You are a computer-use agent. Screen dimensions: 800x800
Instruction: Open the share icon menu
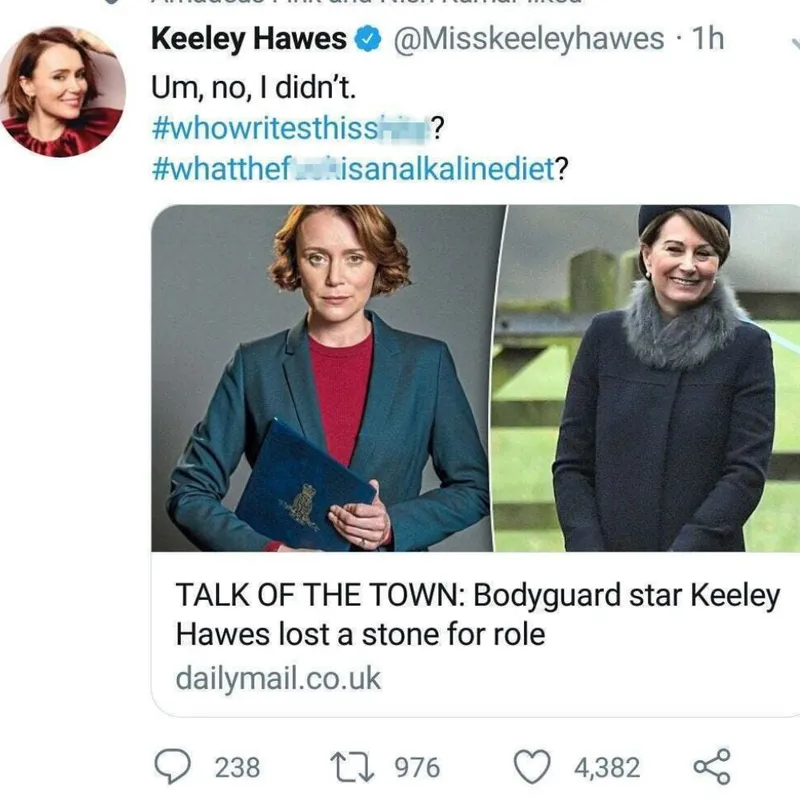[711, 766]
